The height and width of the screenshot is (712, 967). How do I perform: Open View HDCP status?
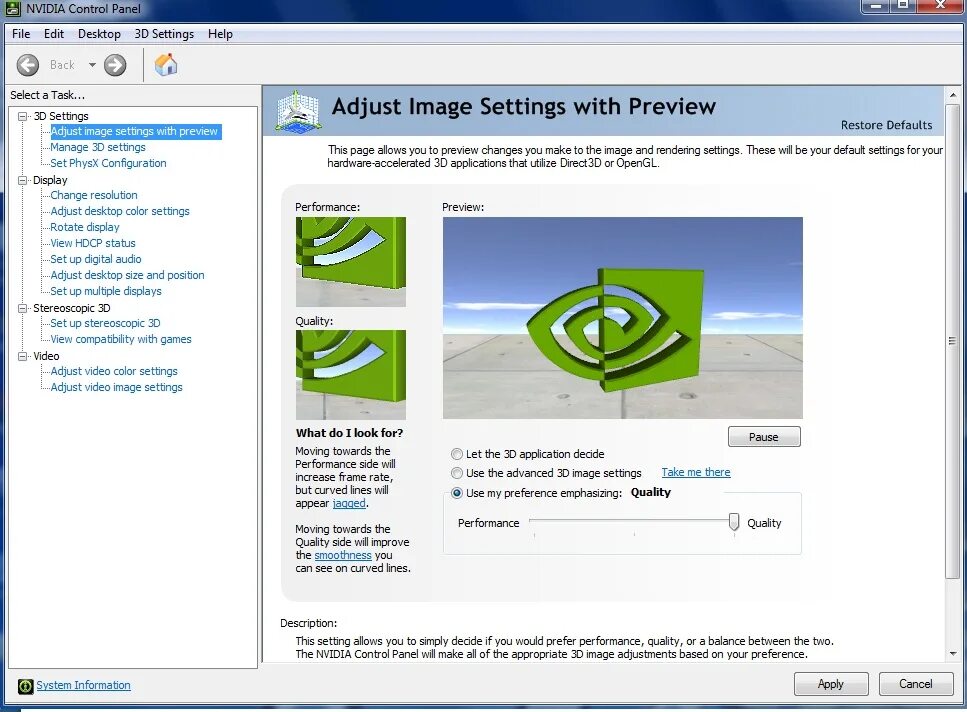click(93, 243)
